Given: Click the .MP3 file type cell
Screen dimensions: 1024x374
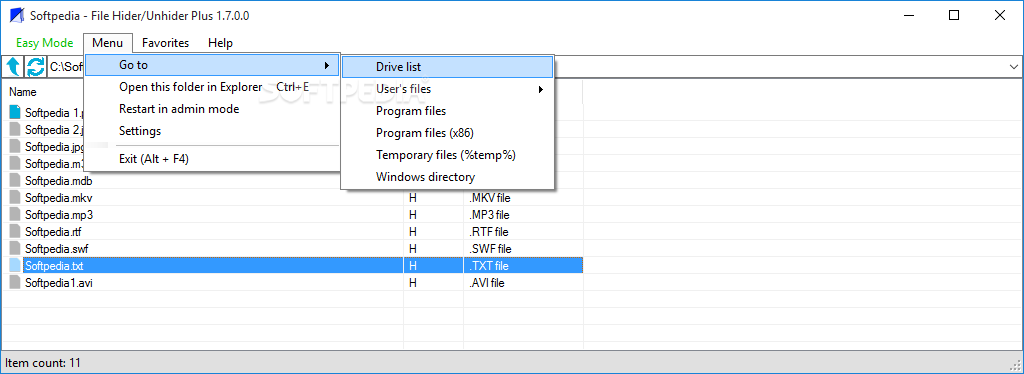Looking at the screenshot, I should click(489, 215).
